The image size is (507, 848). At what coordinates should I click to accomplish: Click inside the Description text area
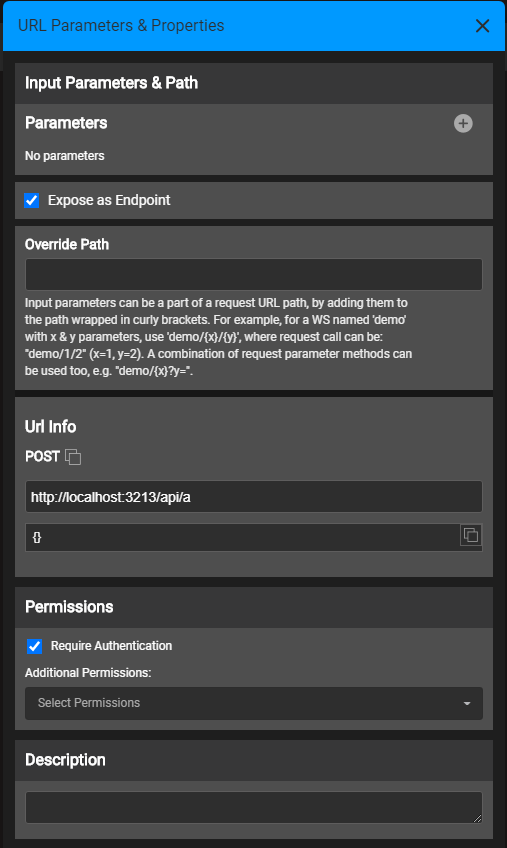point(254,807)
